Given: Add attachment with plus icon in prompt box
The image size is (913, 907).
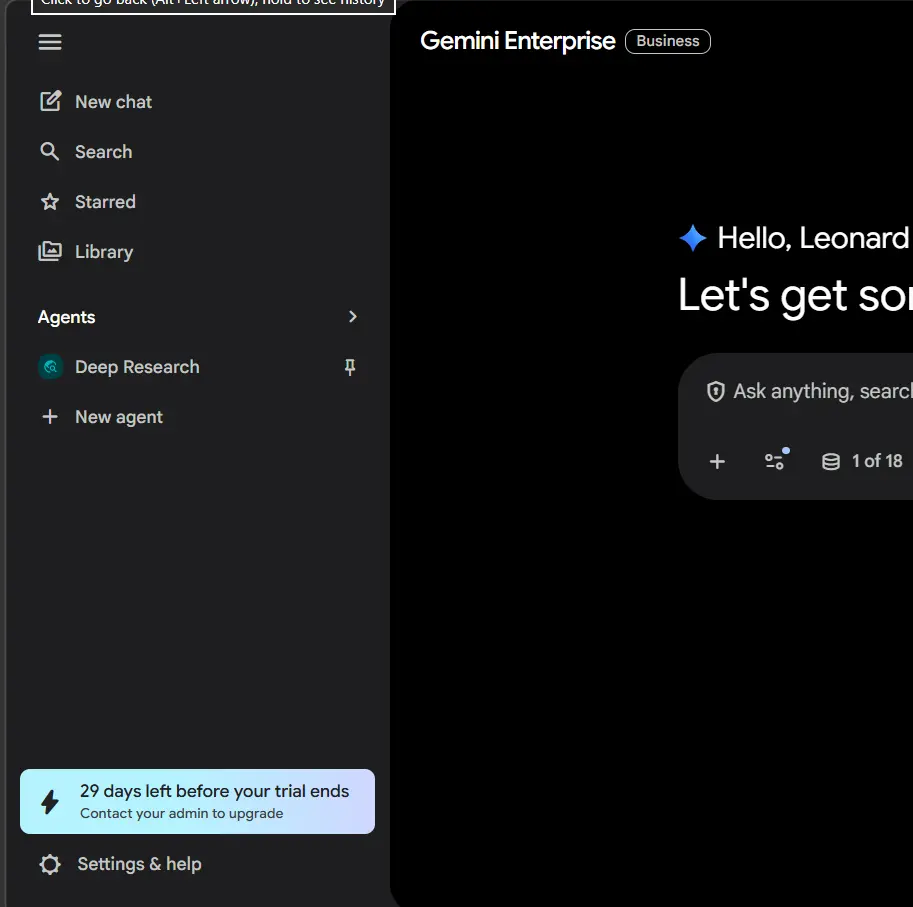Looking at the screenshot, I should coord(717,462).
